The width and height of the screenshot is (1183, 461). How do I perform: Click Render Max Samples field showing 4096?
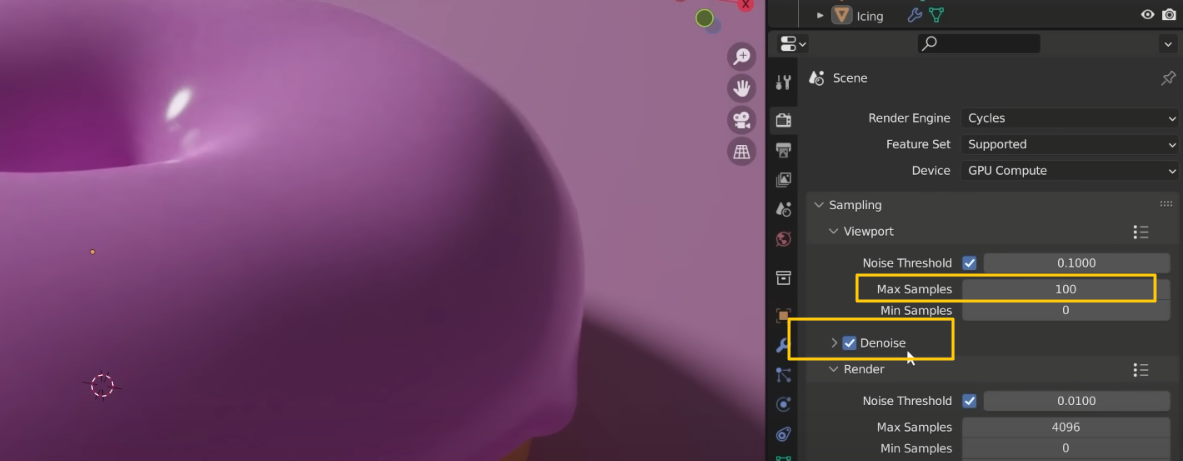tap(1065, 427)
